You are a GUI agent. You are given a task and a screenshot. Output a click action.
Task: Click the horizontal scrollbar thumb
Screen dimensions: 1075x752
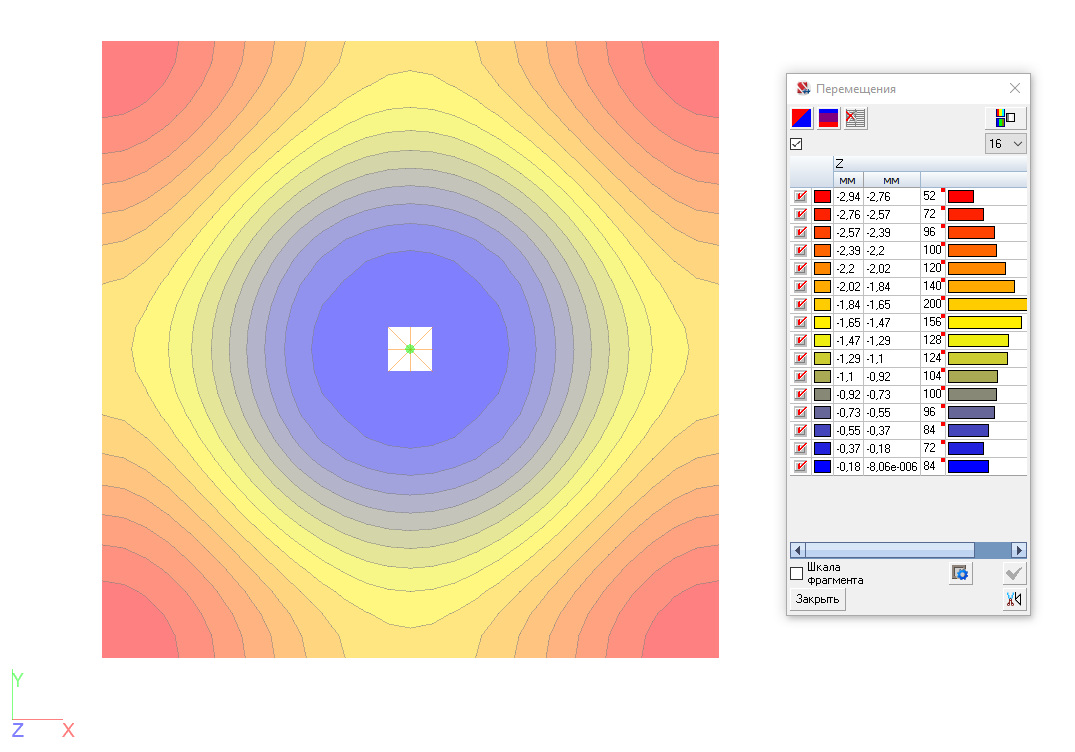point(889,550)
